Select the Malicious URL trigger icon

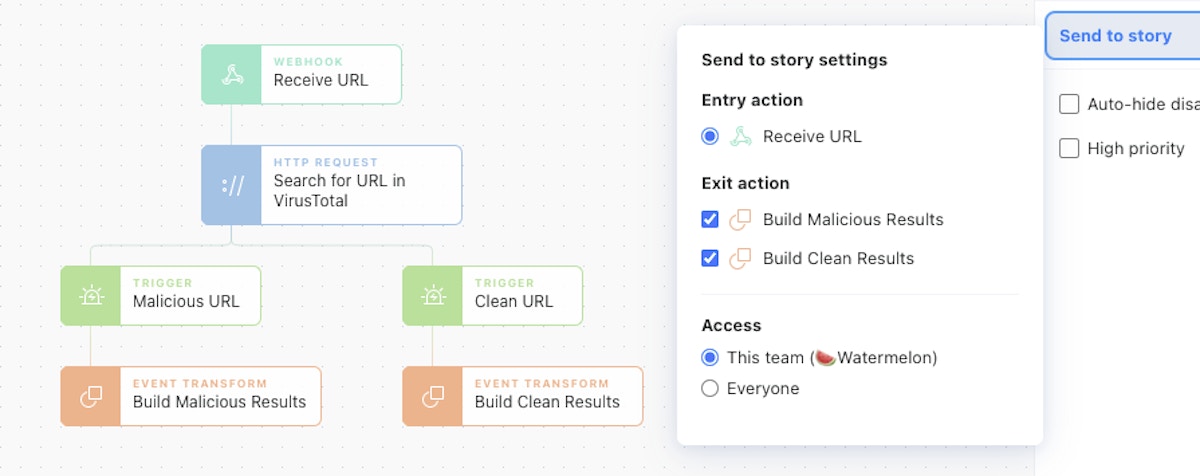91,296
